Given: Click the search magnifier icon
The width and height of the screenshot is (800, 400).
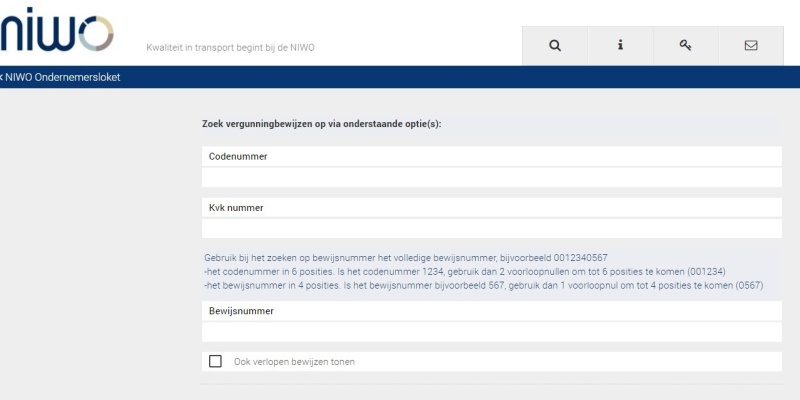Looking at the screenshot, I should [x=555, y=45].
